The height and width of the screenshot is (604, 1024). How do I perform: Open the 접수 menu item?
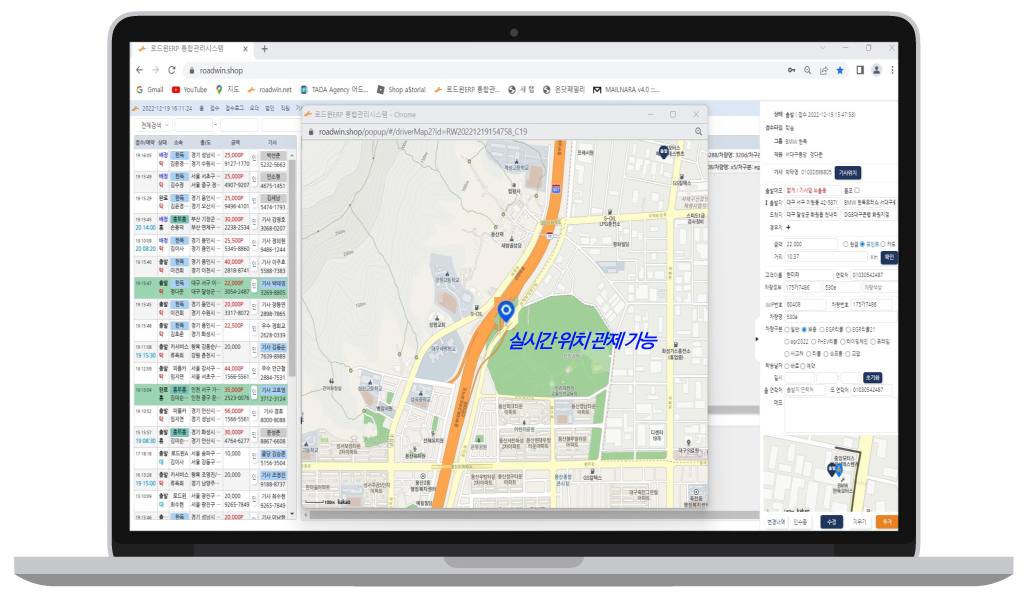[215, 107]
